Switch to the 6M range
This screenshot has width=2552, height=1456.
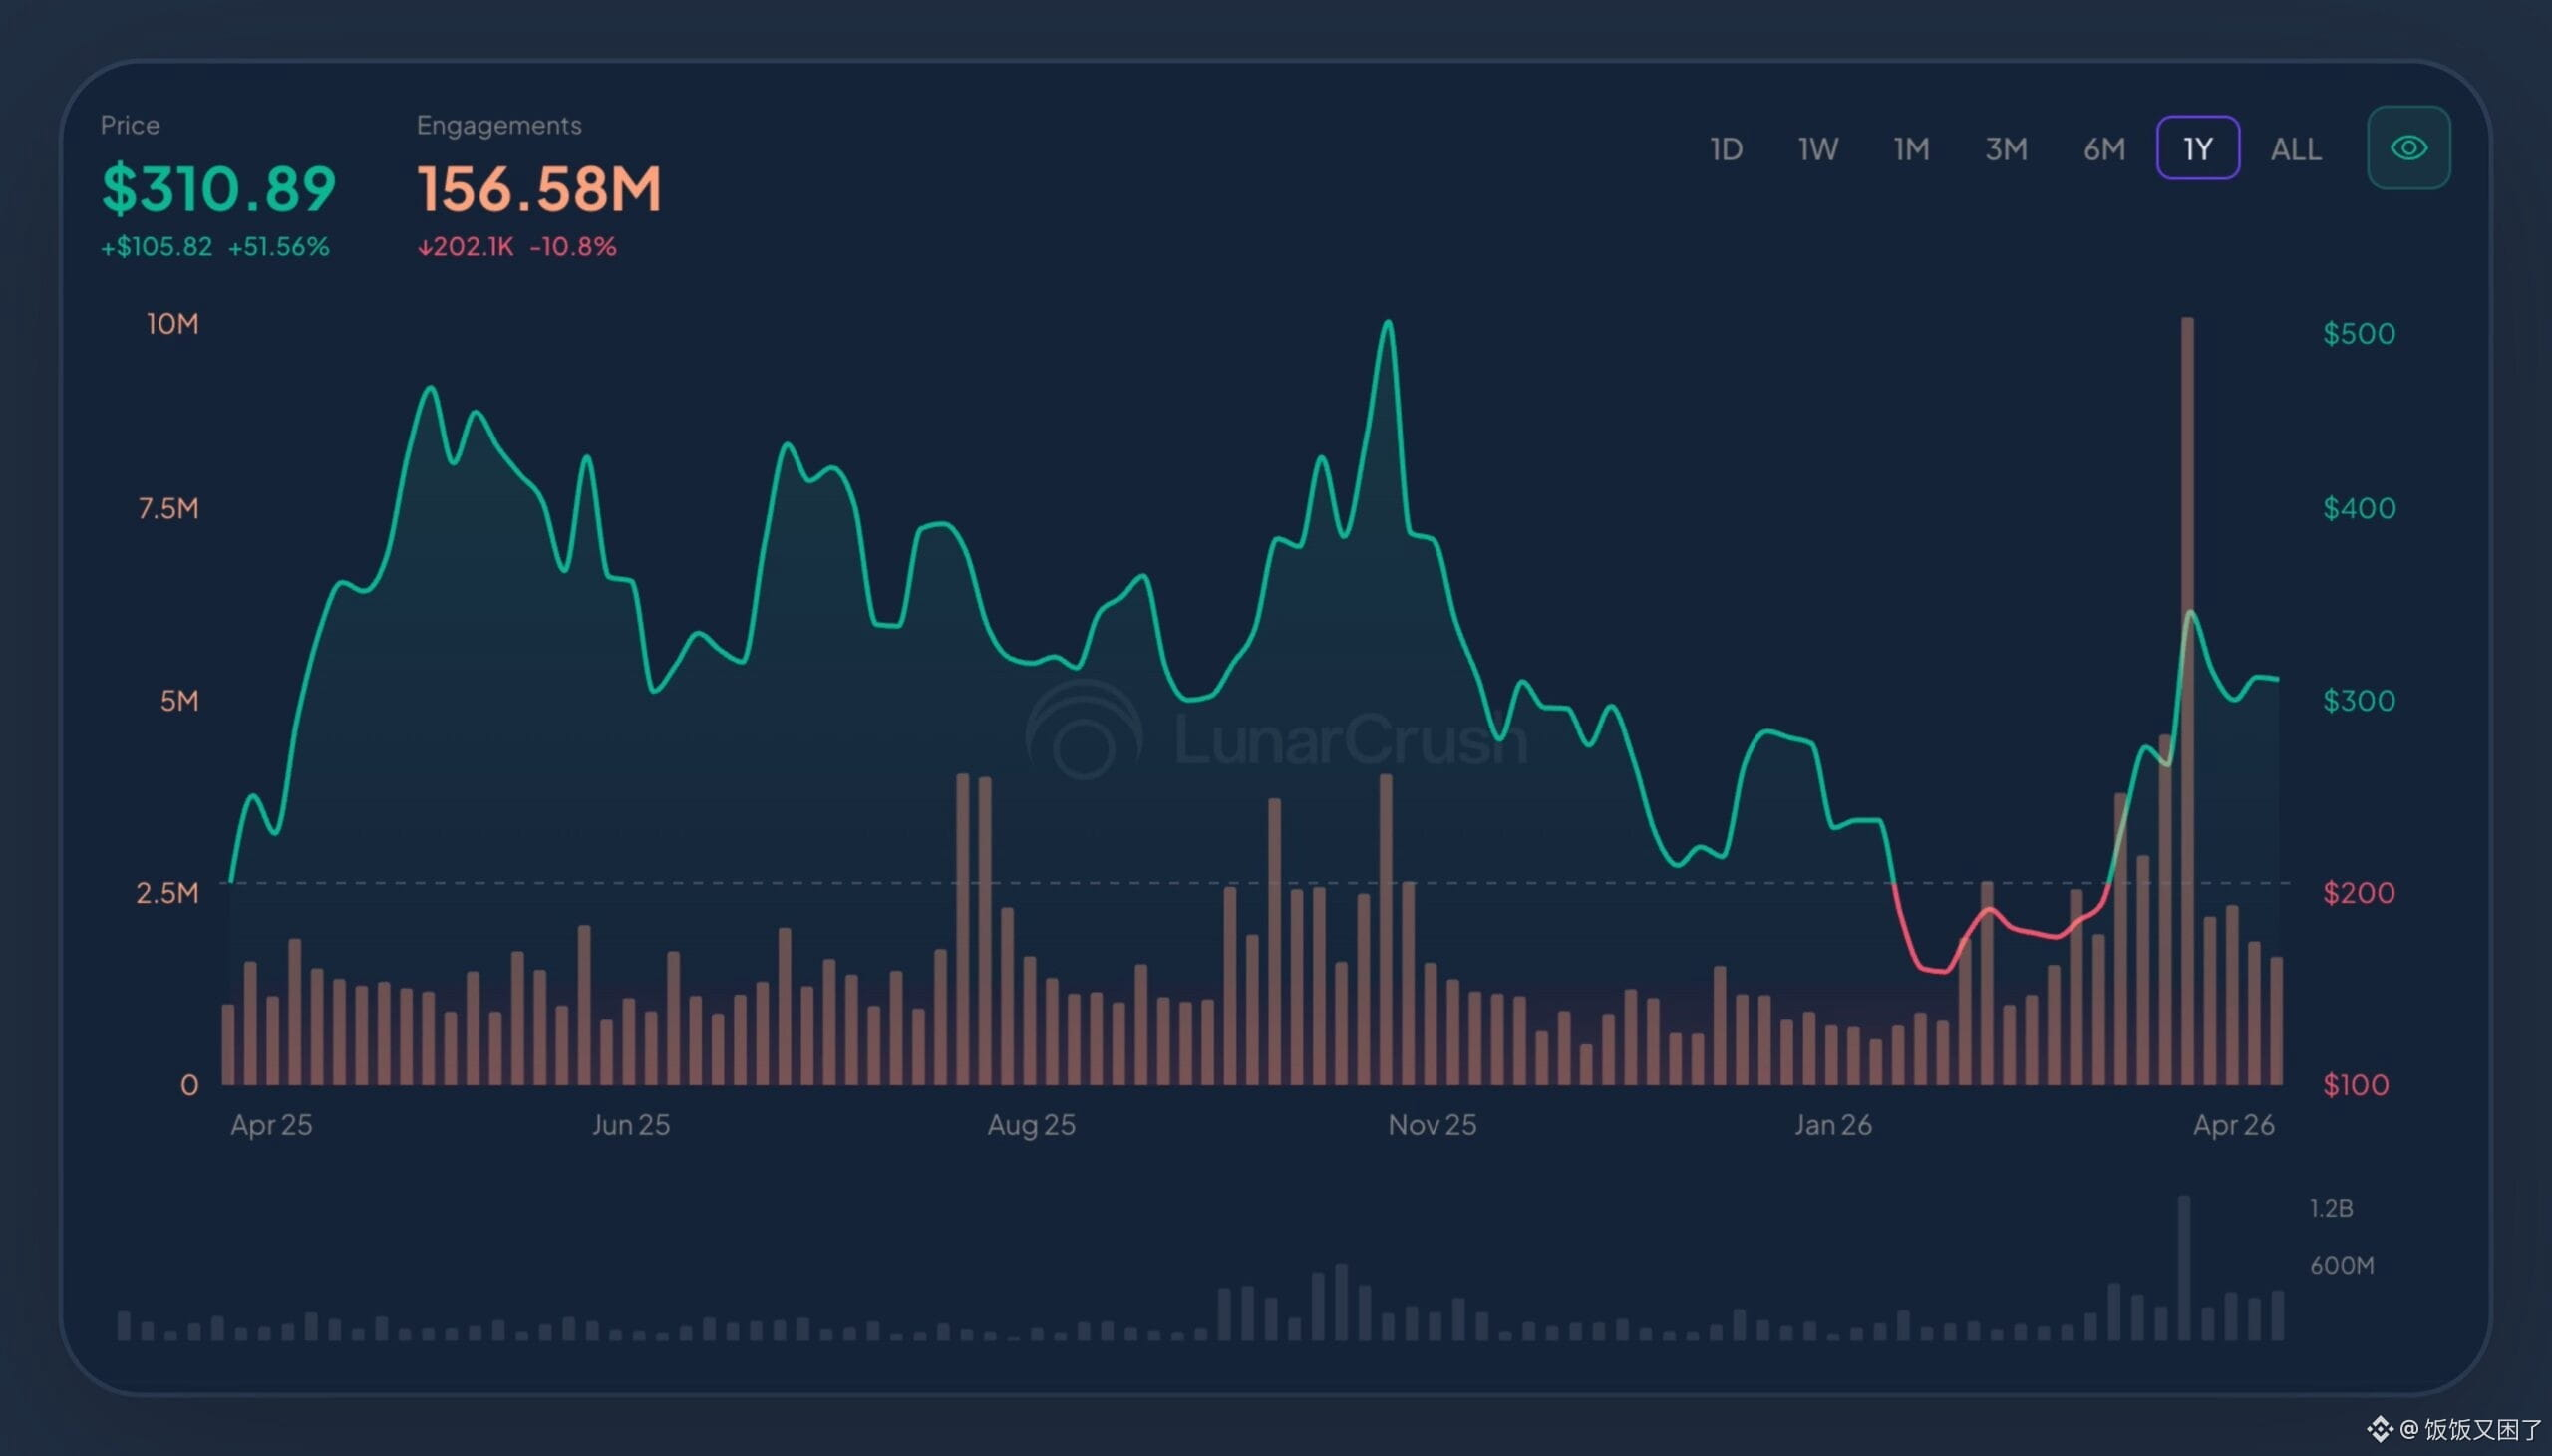pyautogui.click(x=2104, y=149)
